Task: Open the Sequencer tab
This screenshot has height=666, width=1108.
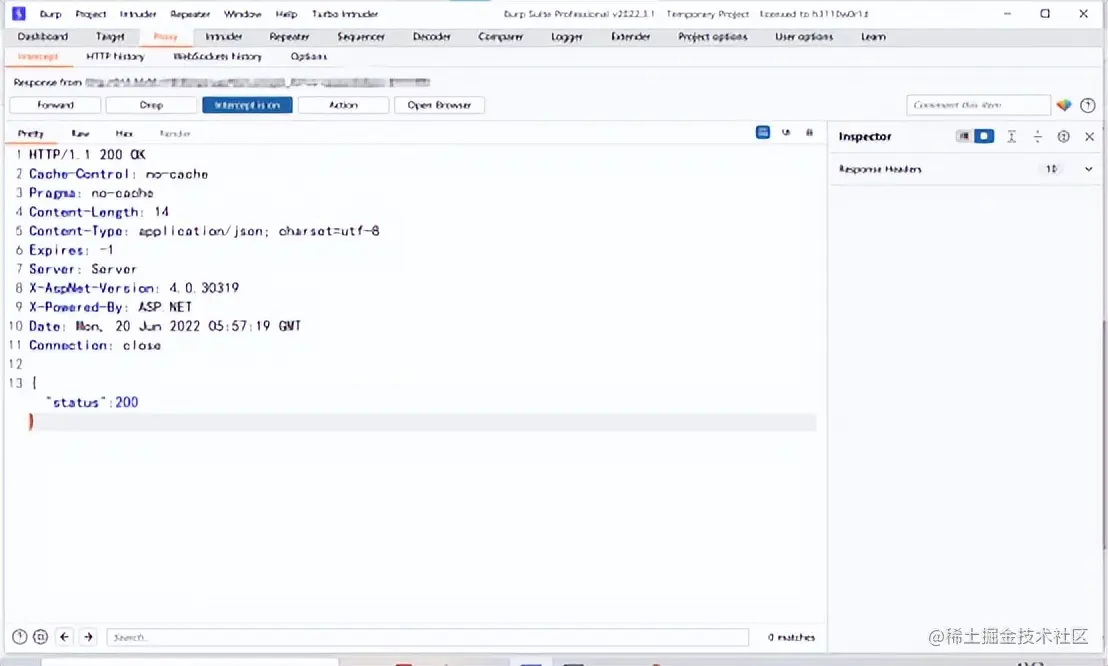Action: (x=360, y=37)
